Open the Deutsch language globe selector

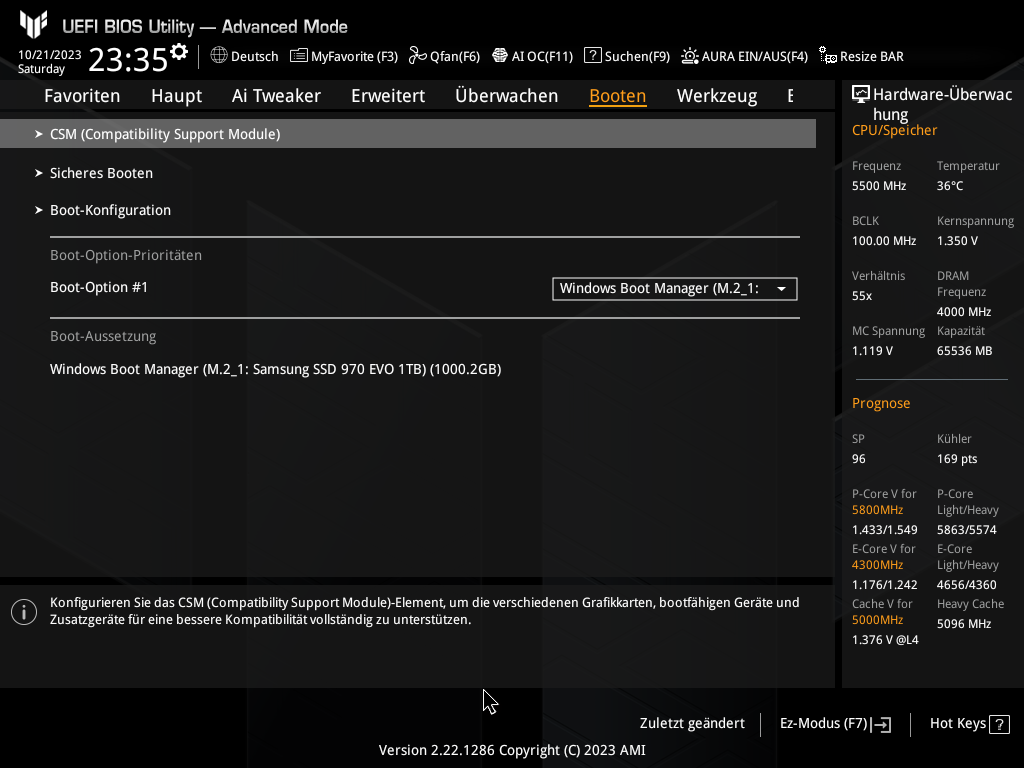point(244,56)
